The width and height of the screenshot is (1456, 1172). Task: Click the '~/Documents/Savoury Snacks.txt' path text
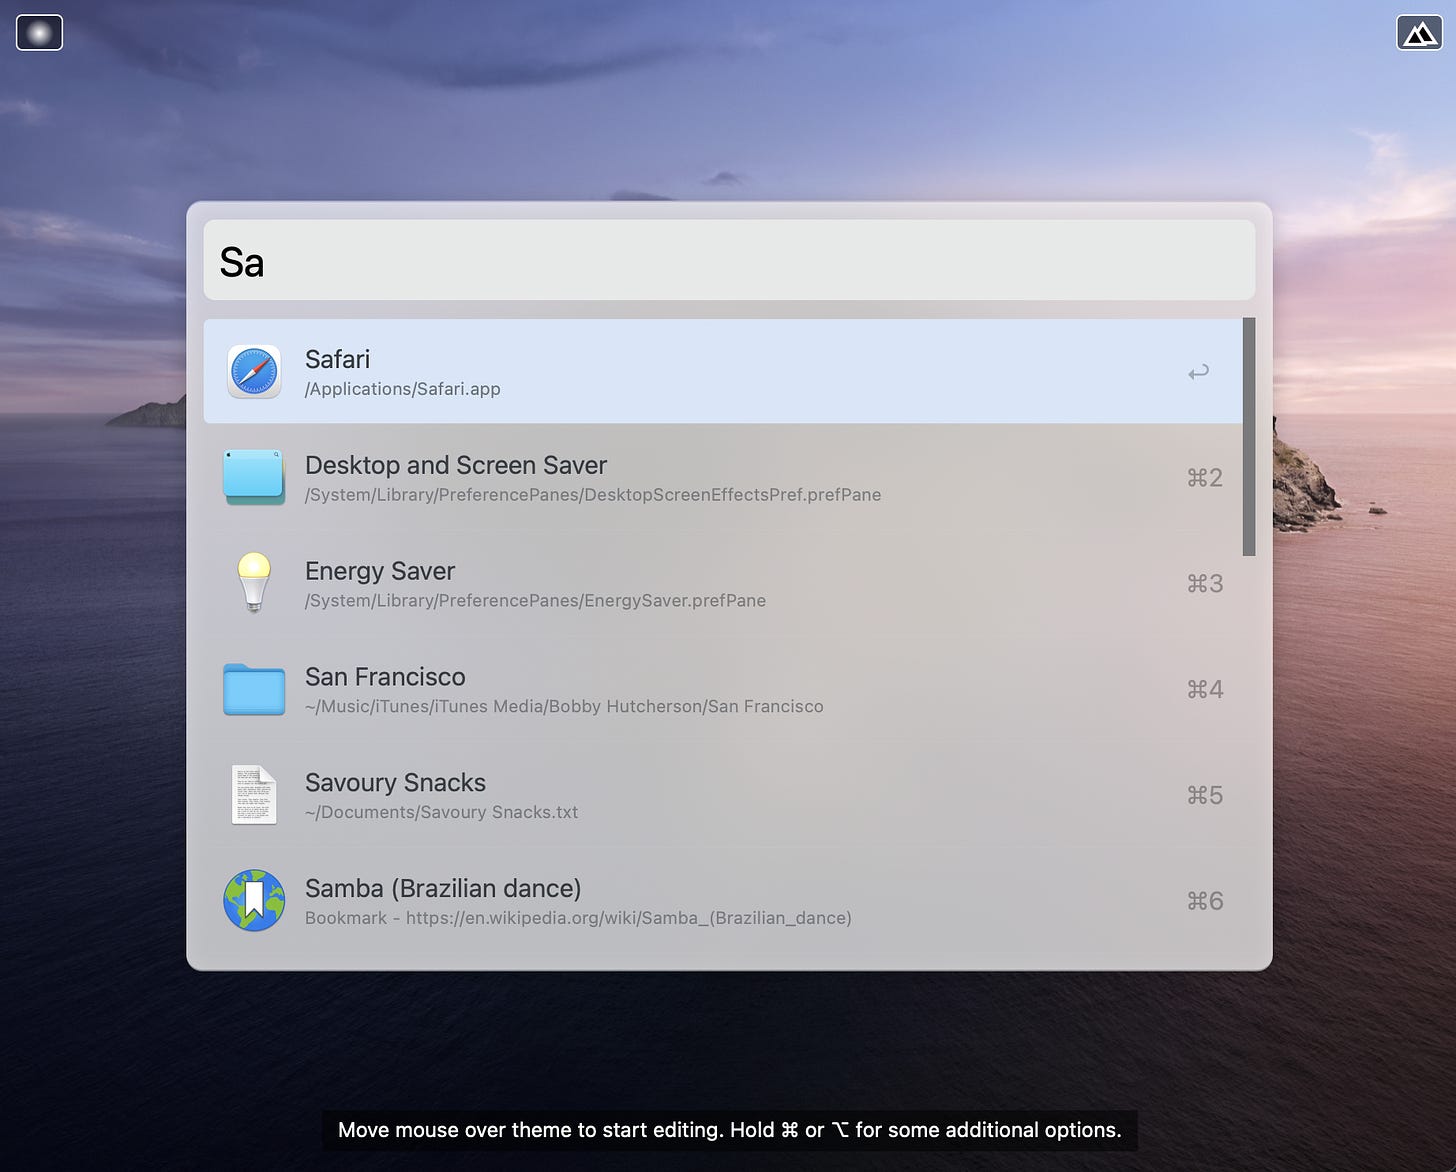(x=441, y=813)
